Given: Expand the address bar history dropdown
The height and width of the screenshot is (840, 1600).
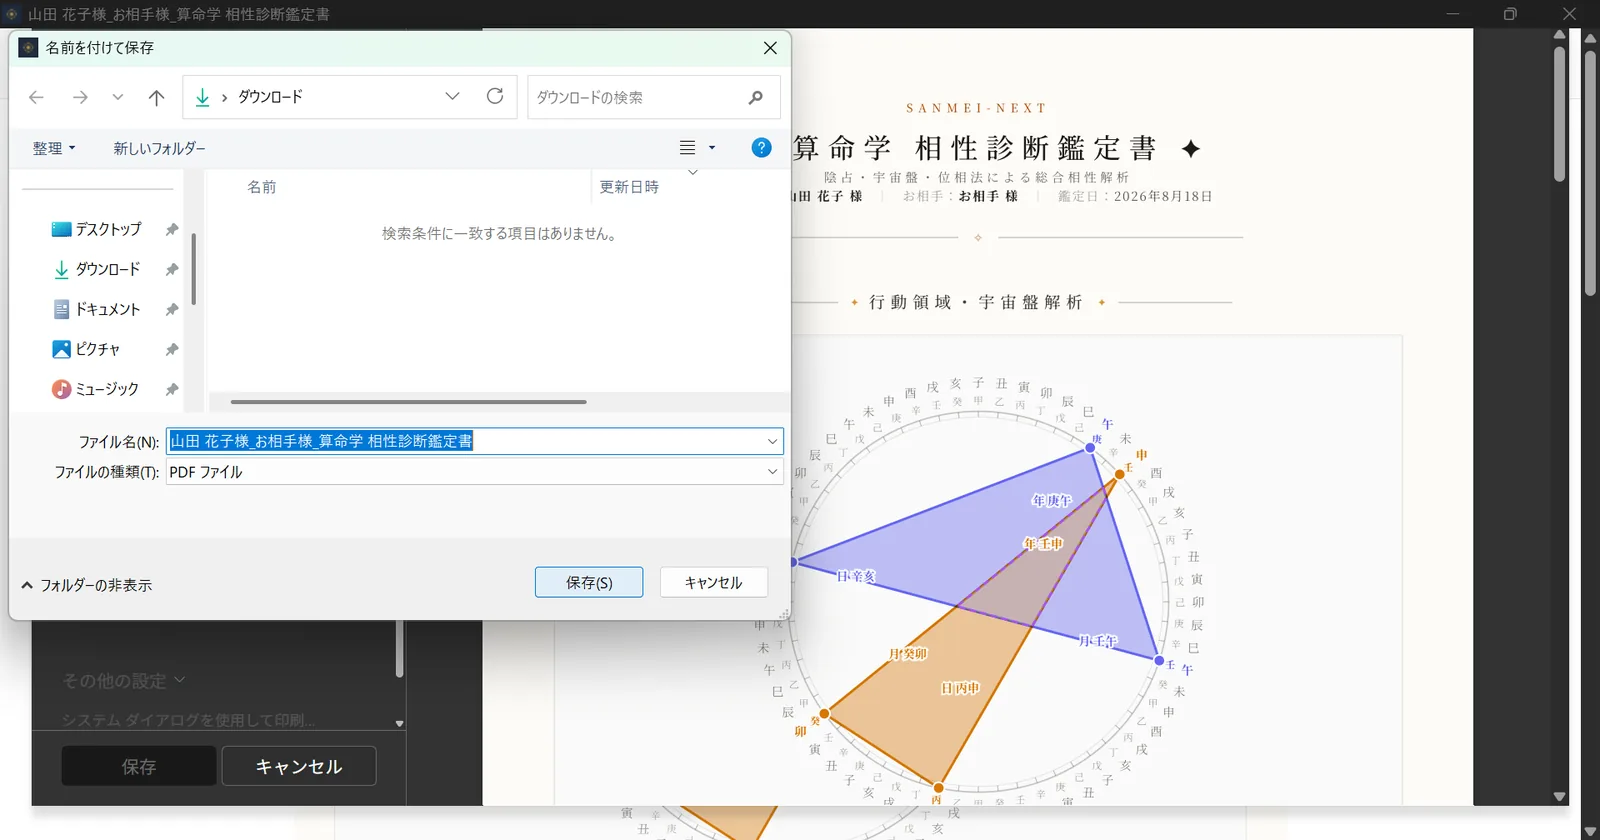Looking at the screenshot, I should pos(452,96).
